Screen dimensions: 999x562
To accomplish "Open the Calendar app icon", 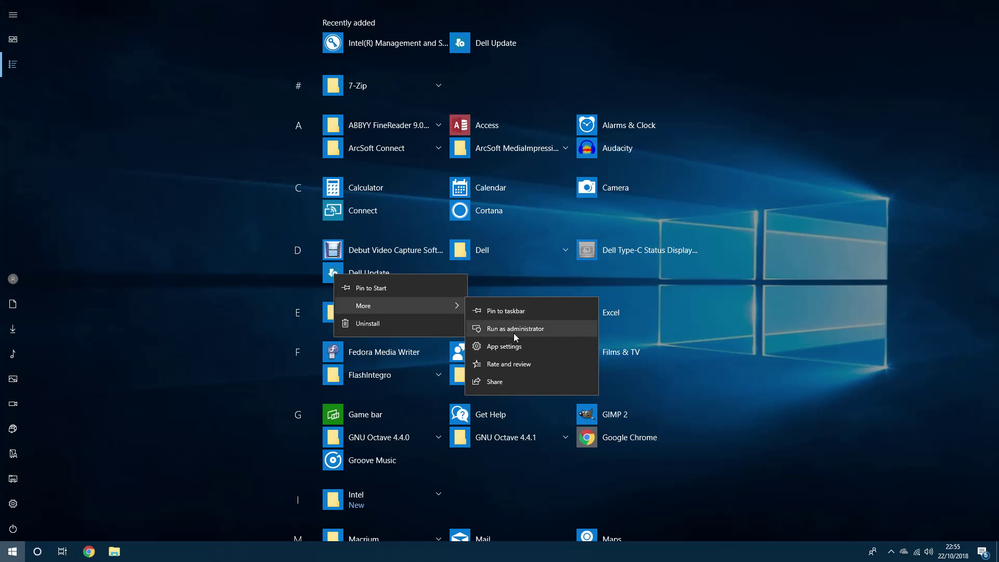I will pyautogui.click(x=459, y=187).
